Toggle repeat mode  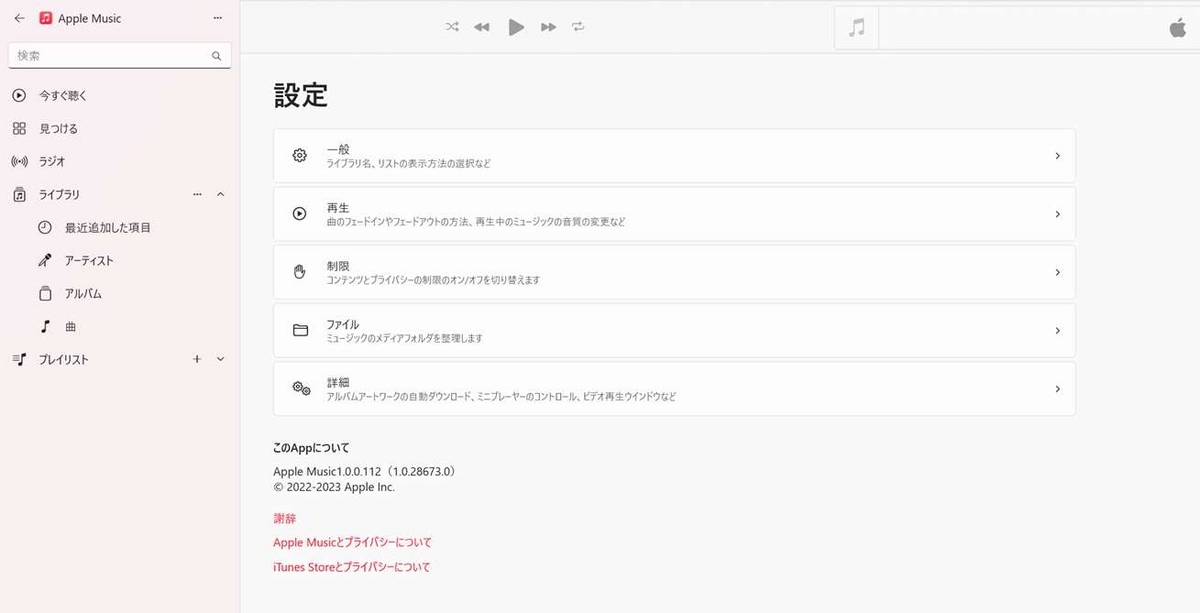(578, 27)
